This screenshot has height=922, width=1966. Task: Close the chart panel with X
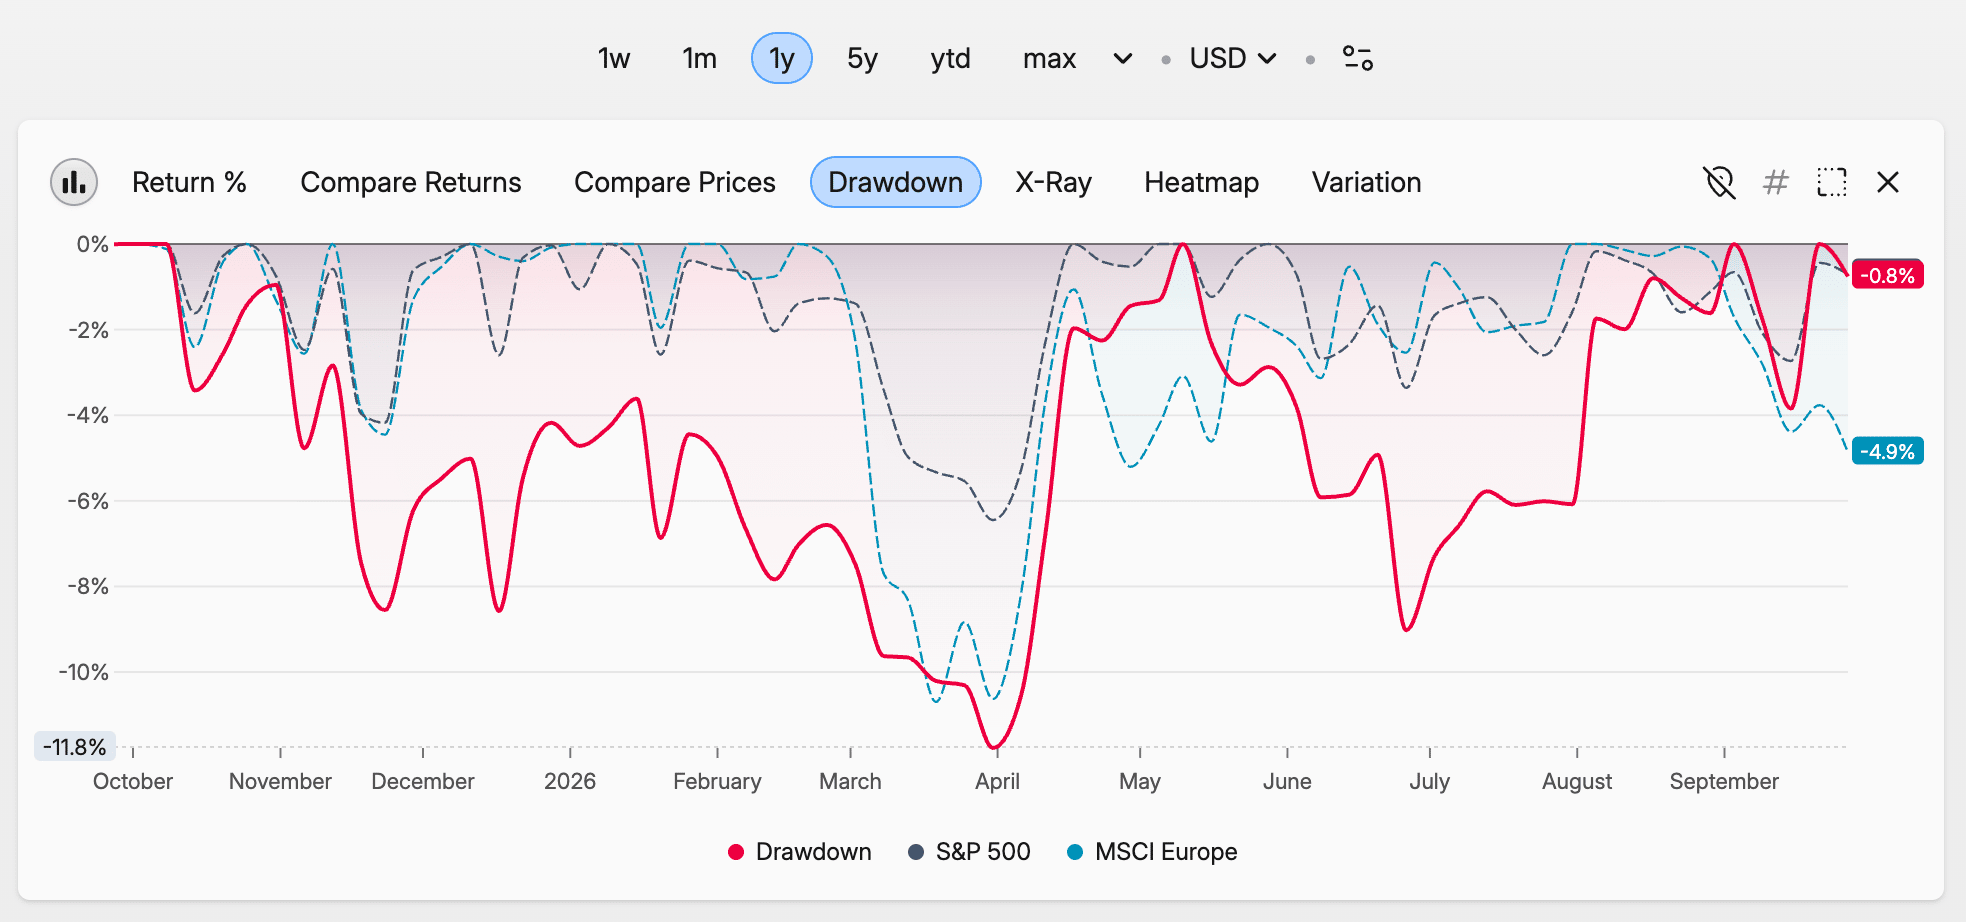click(x=1887, y=182)
